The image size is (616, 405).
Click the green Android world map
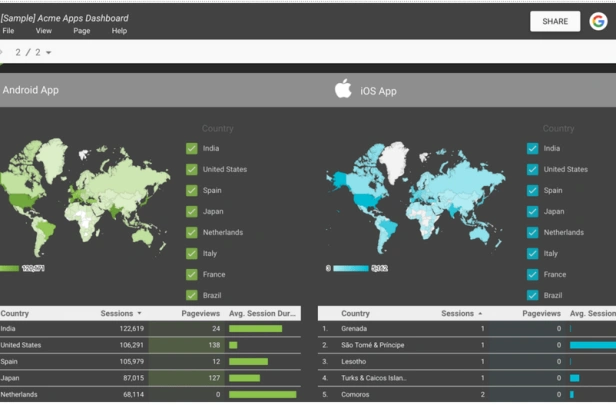click(x=84, y=196)
